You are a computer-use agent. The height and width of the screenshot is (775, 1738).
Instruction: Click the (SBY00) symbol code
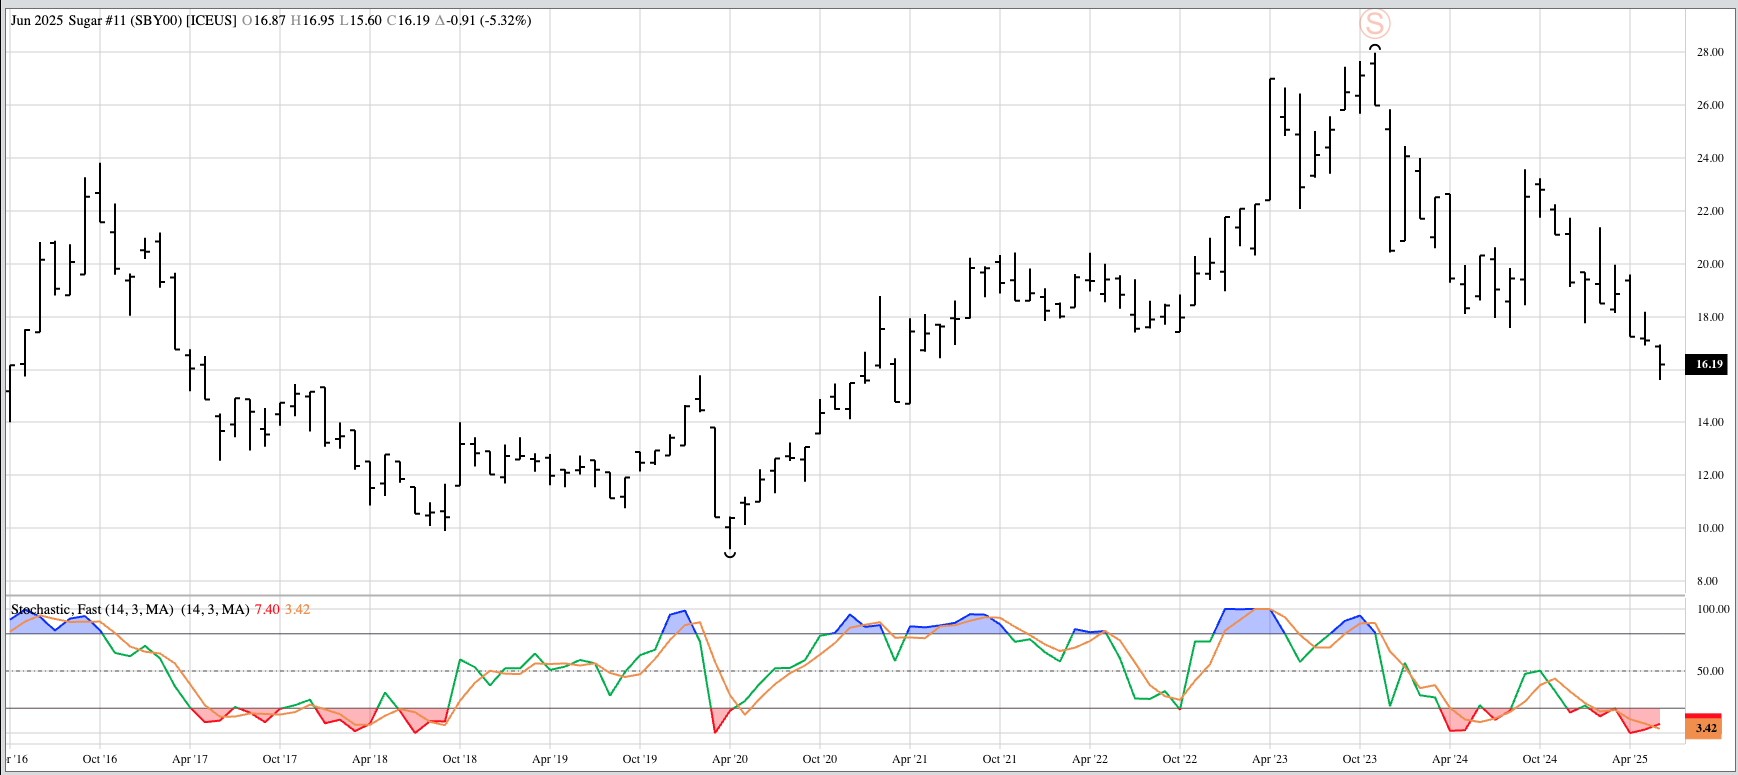click(x=156, y=20)
